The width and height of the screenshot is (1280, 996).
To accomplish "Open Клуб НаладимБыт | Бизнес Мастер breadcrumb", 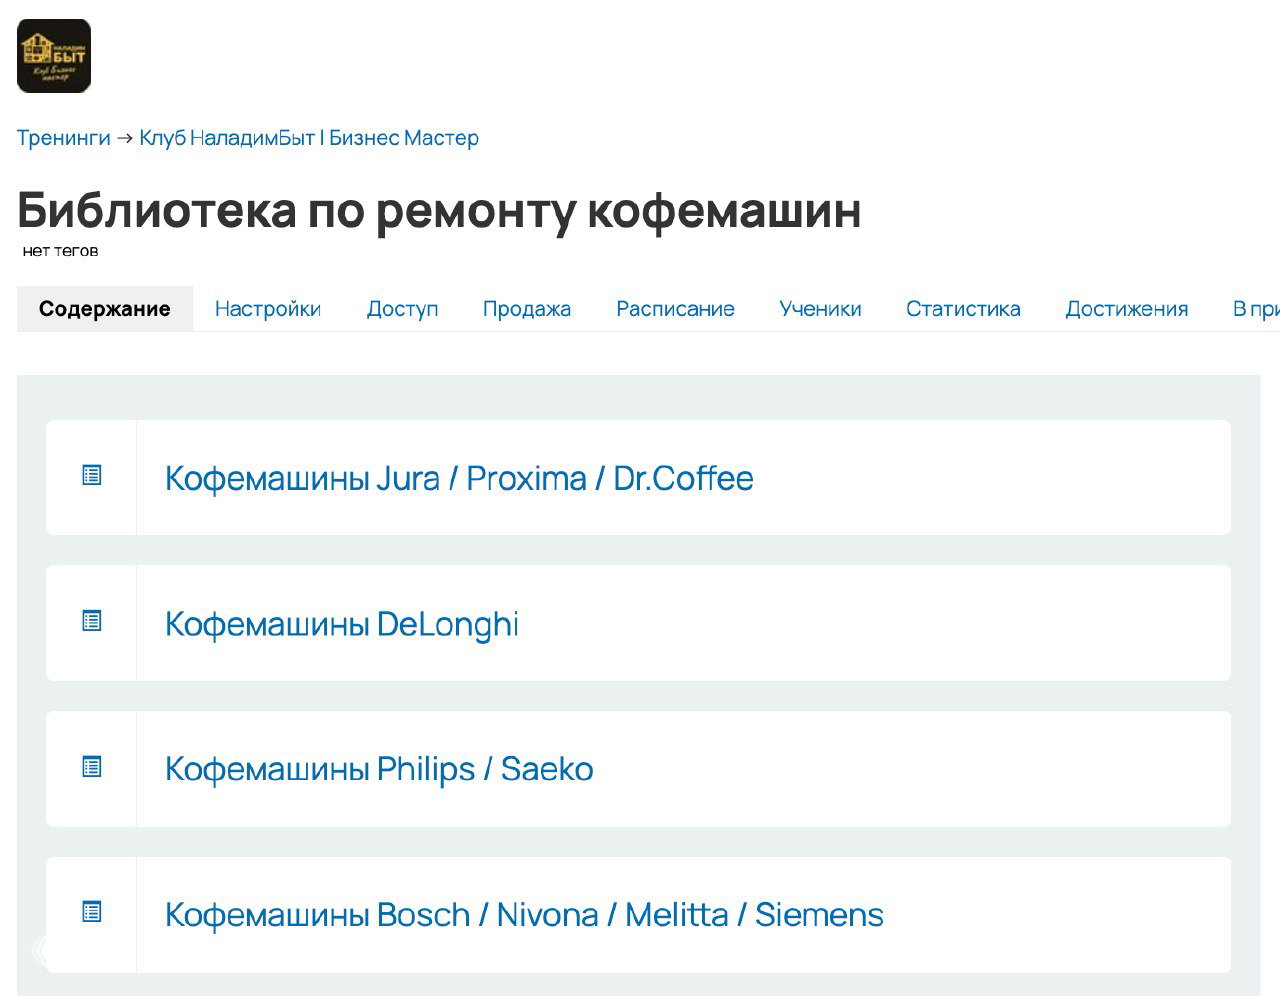I will coord(309,138).
